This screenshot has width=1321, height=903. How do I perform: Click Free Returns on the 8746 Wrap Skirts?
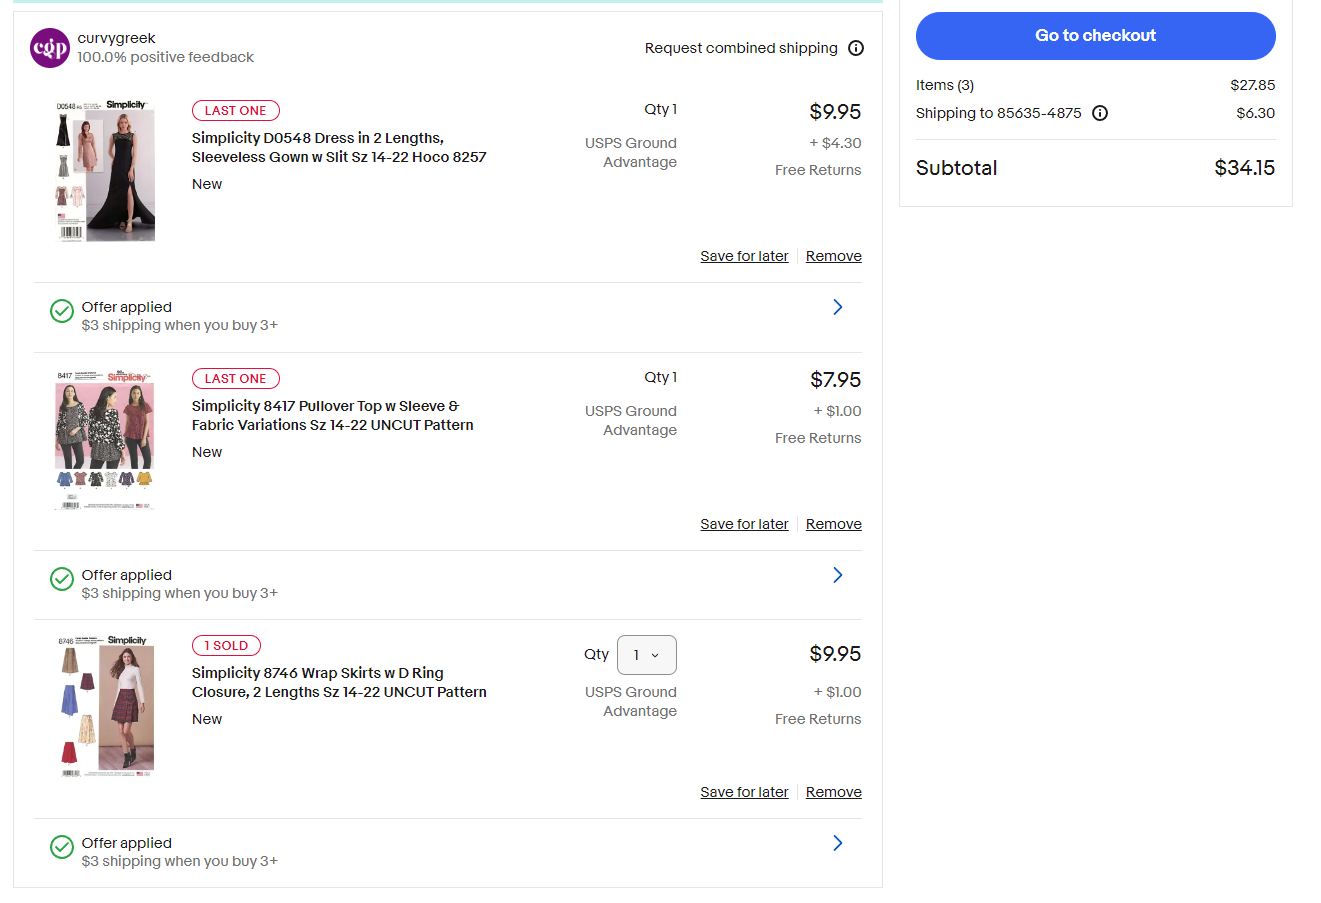tap(818, 719)
